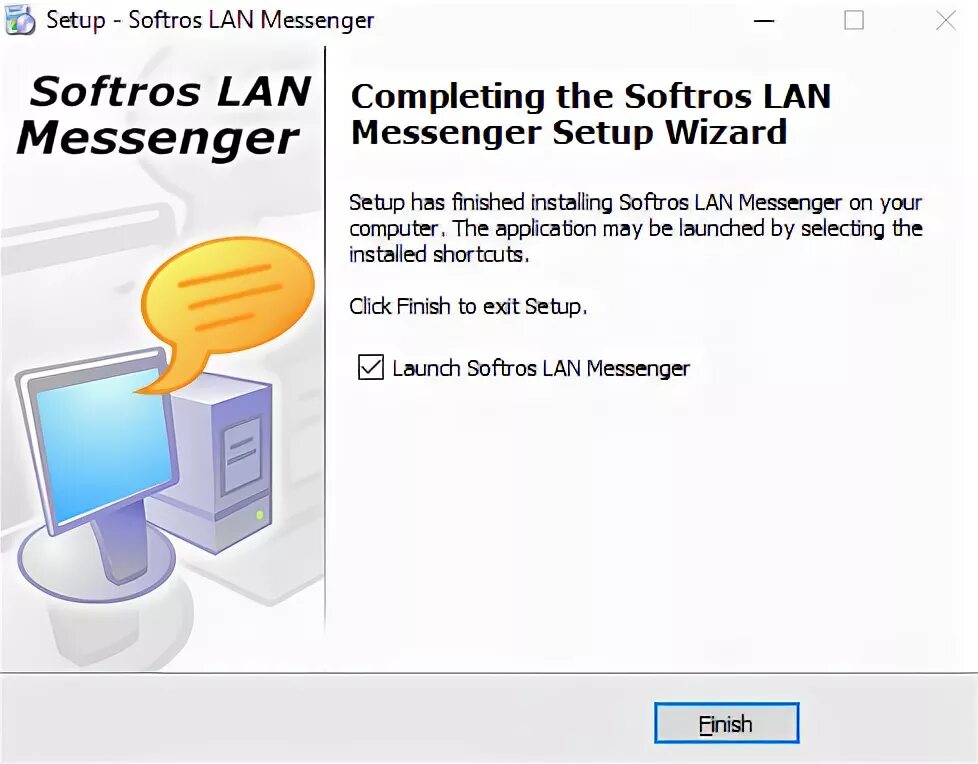Uncheck the Launch Softros LAN Messenger checkbox
Image resolution: width=978 pixels, height=764 pixels.
370,367
